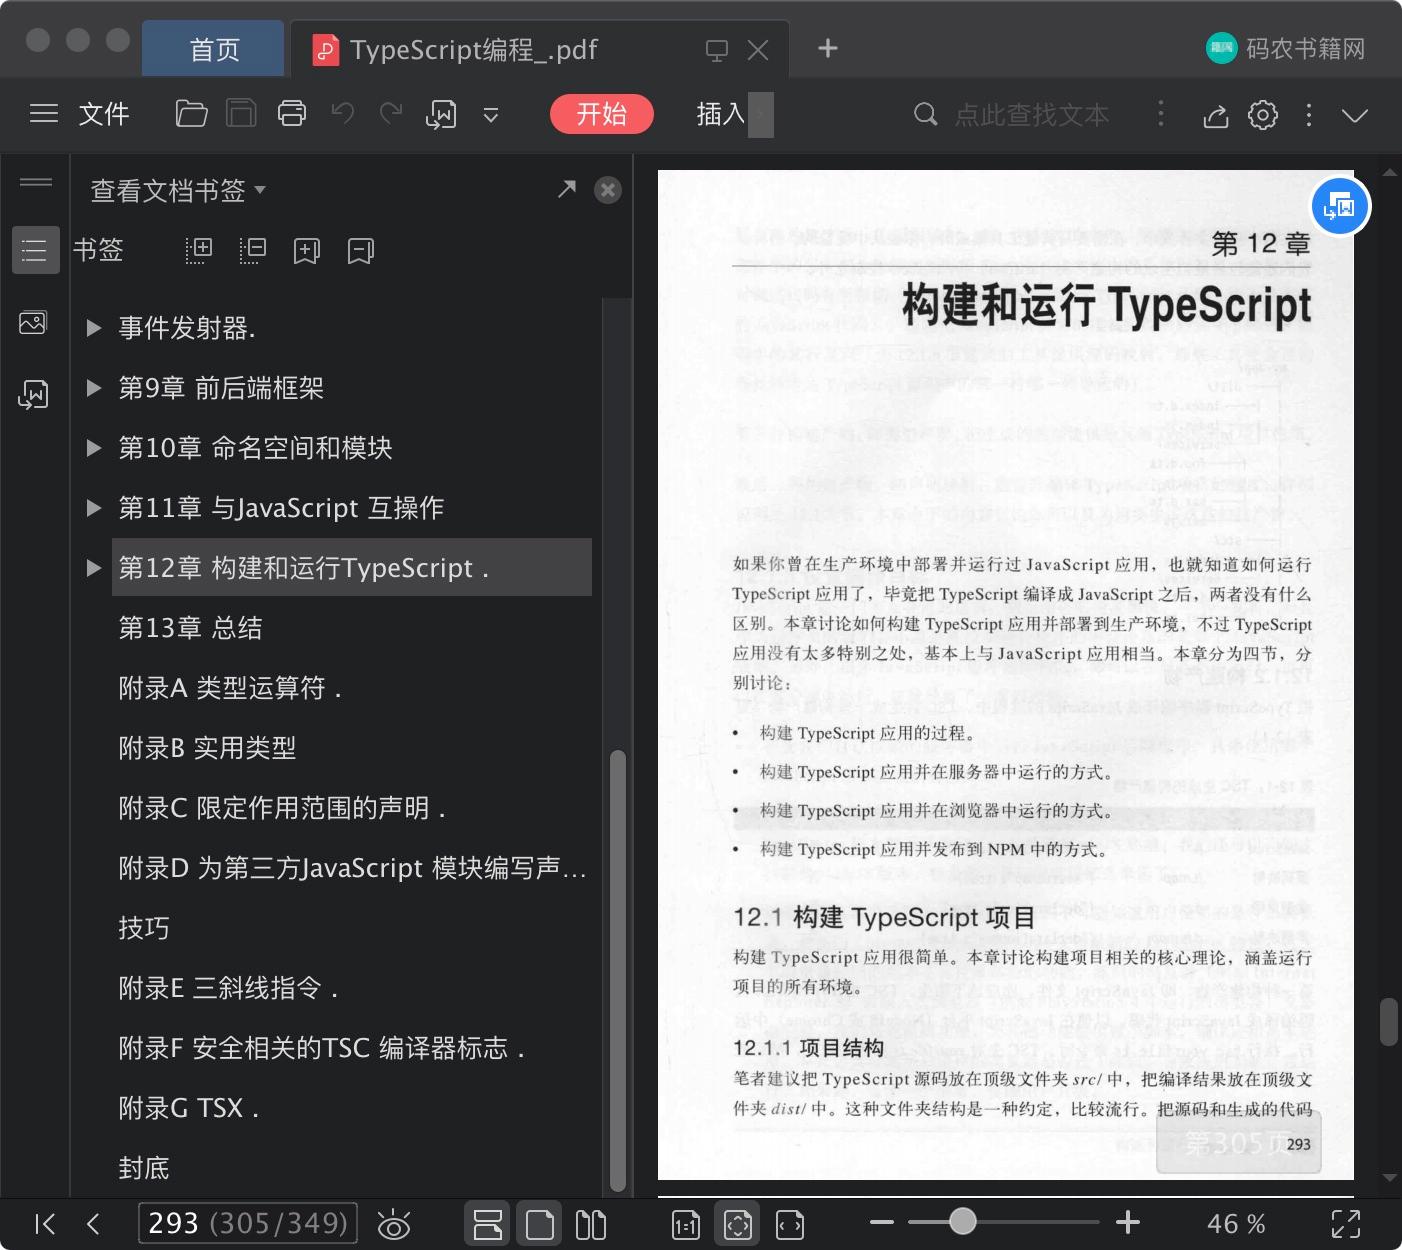Viewport: 1402px width, 1250px height.
Task: Go to previous page arrow
Action: (93, 1224)
